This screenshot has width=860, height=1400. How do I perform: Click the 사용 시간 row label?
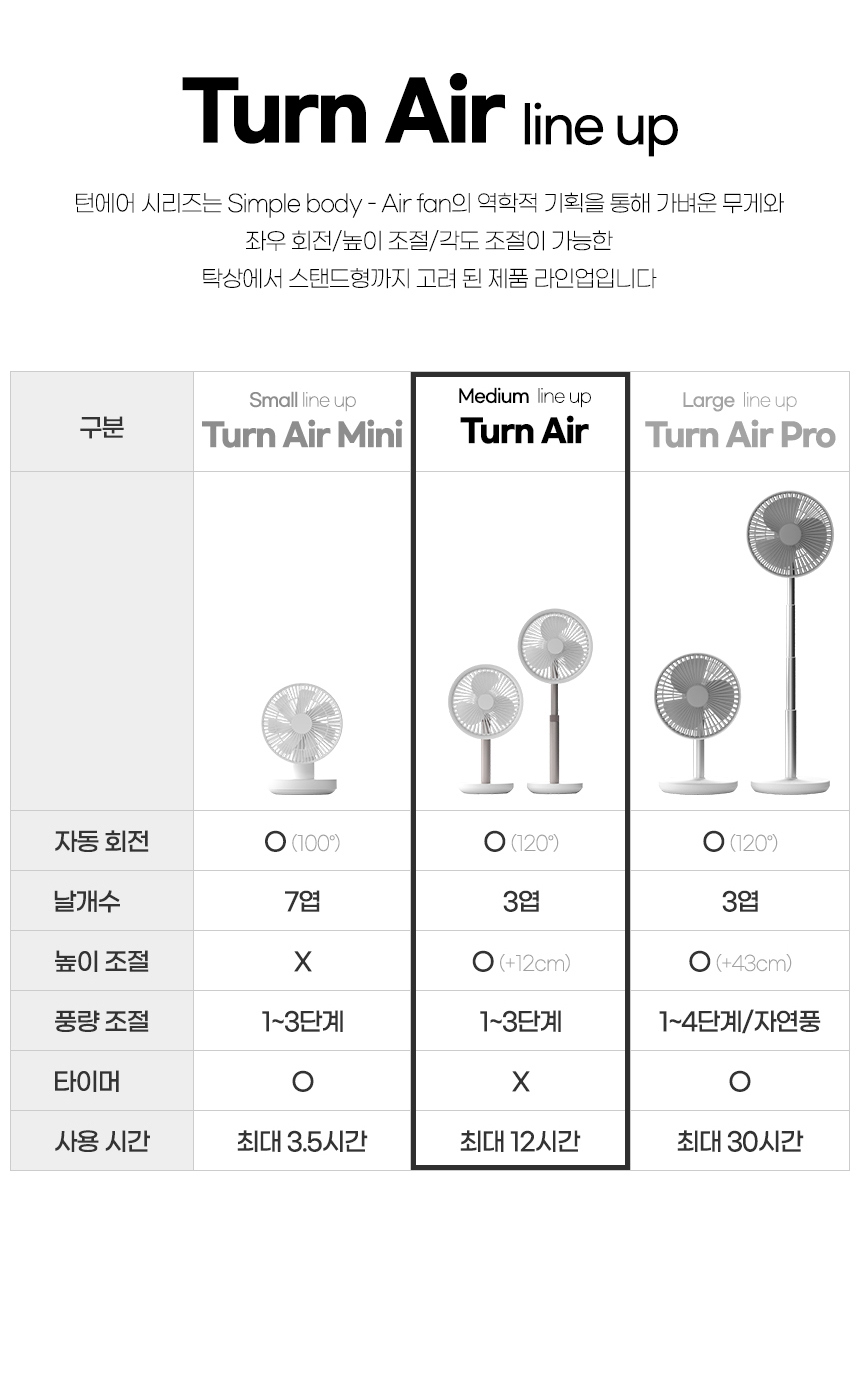click(102, 1141)
